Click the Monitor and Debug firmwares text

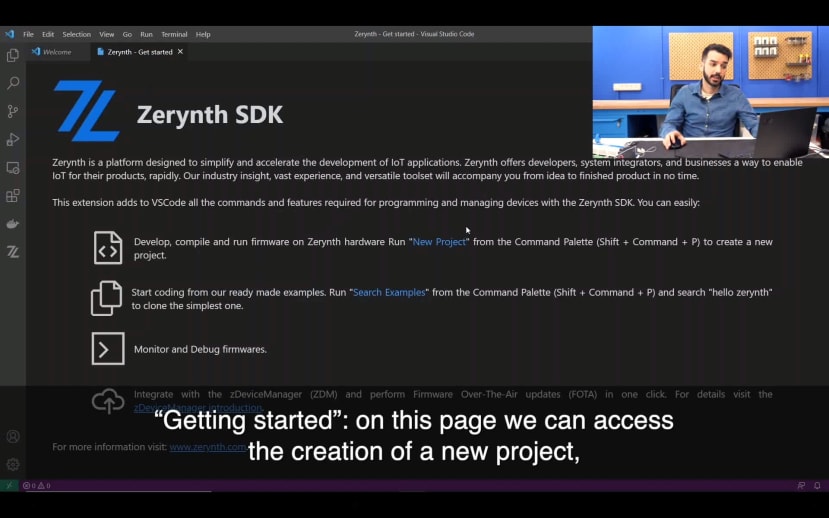click(x=200, y=349)
